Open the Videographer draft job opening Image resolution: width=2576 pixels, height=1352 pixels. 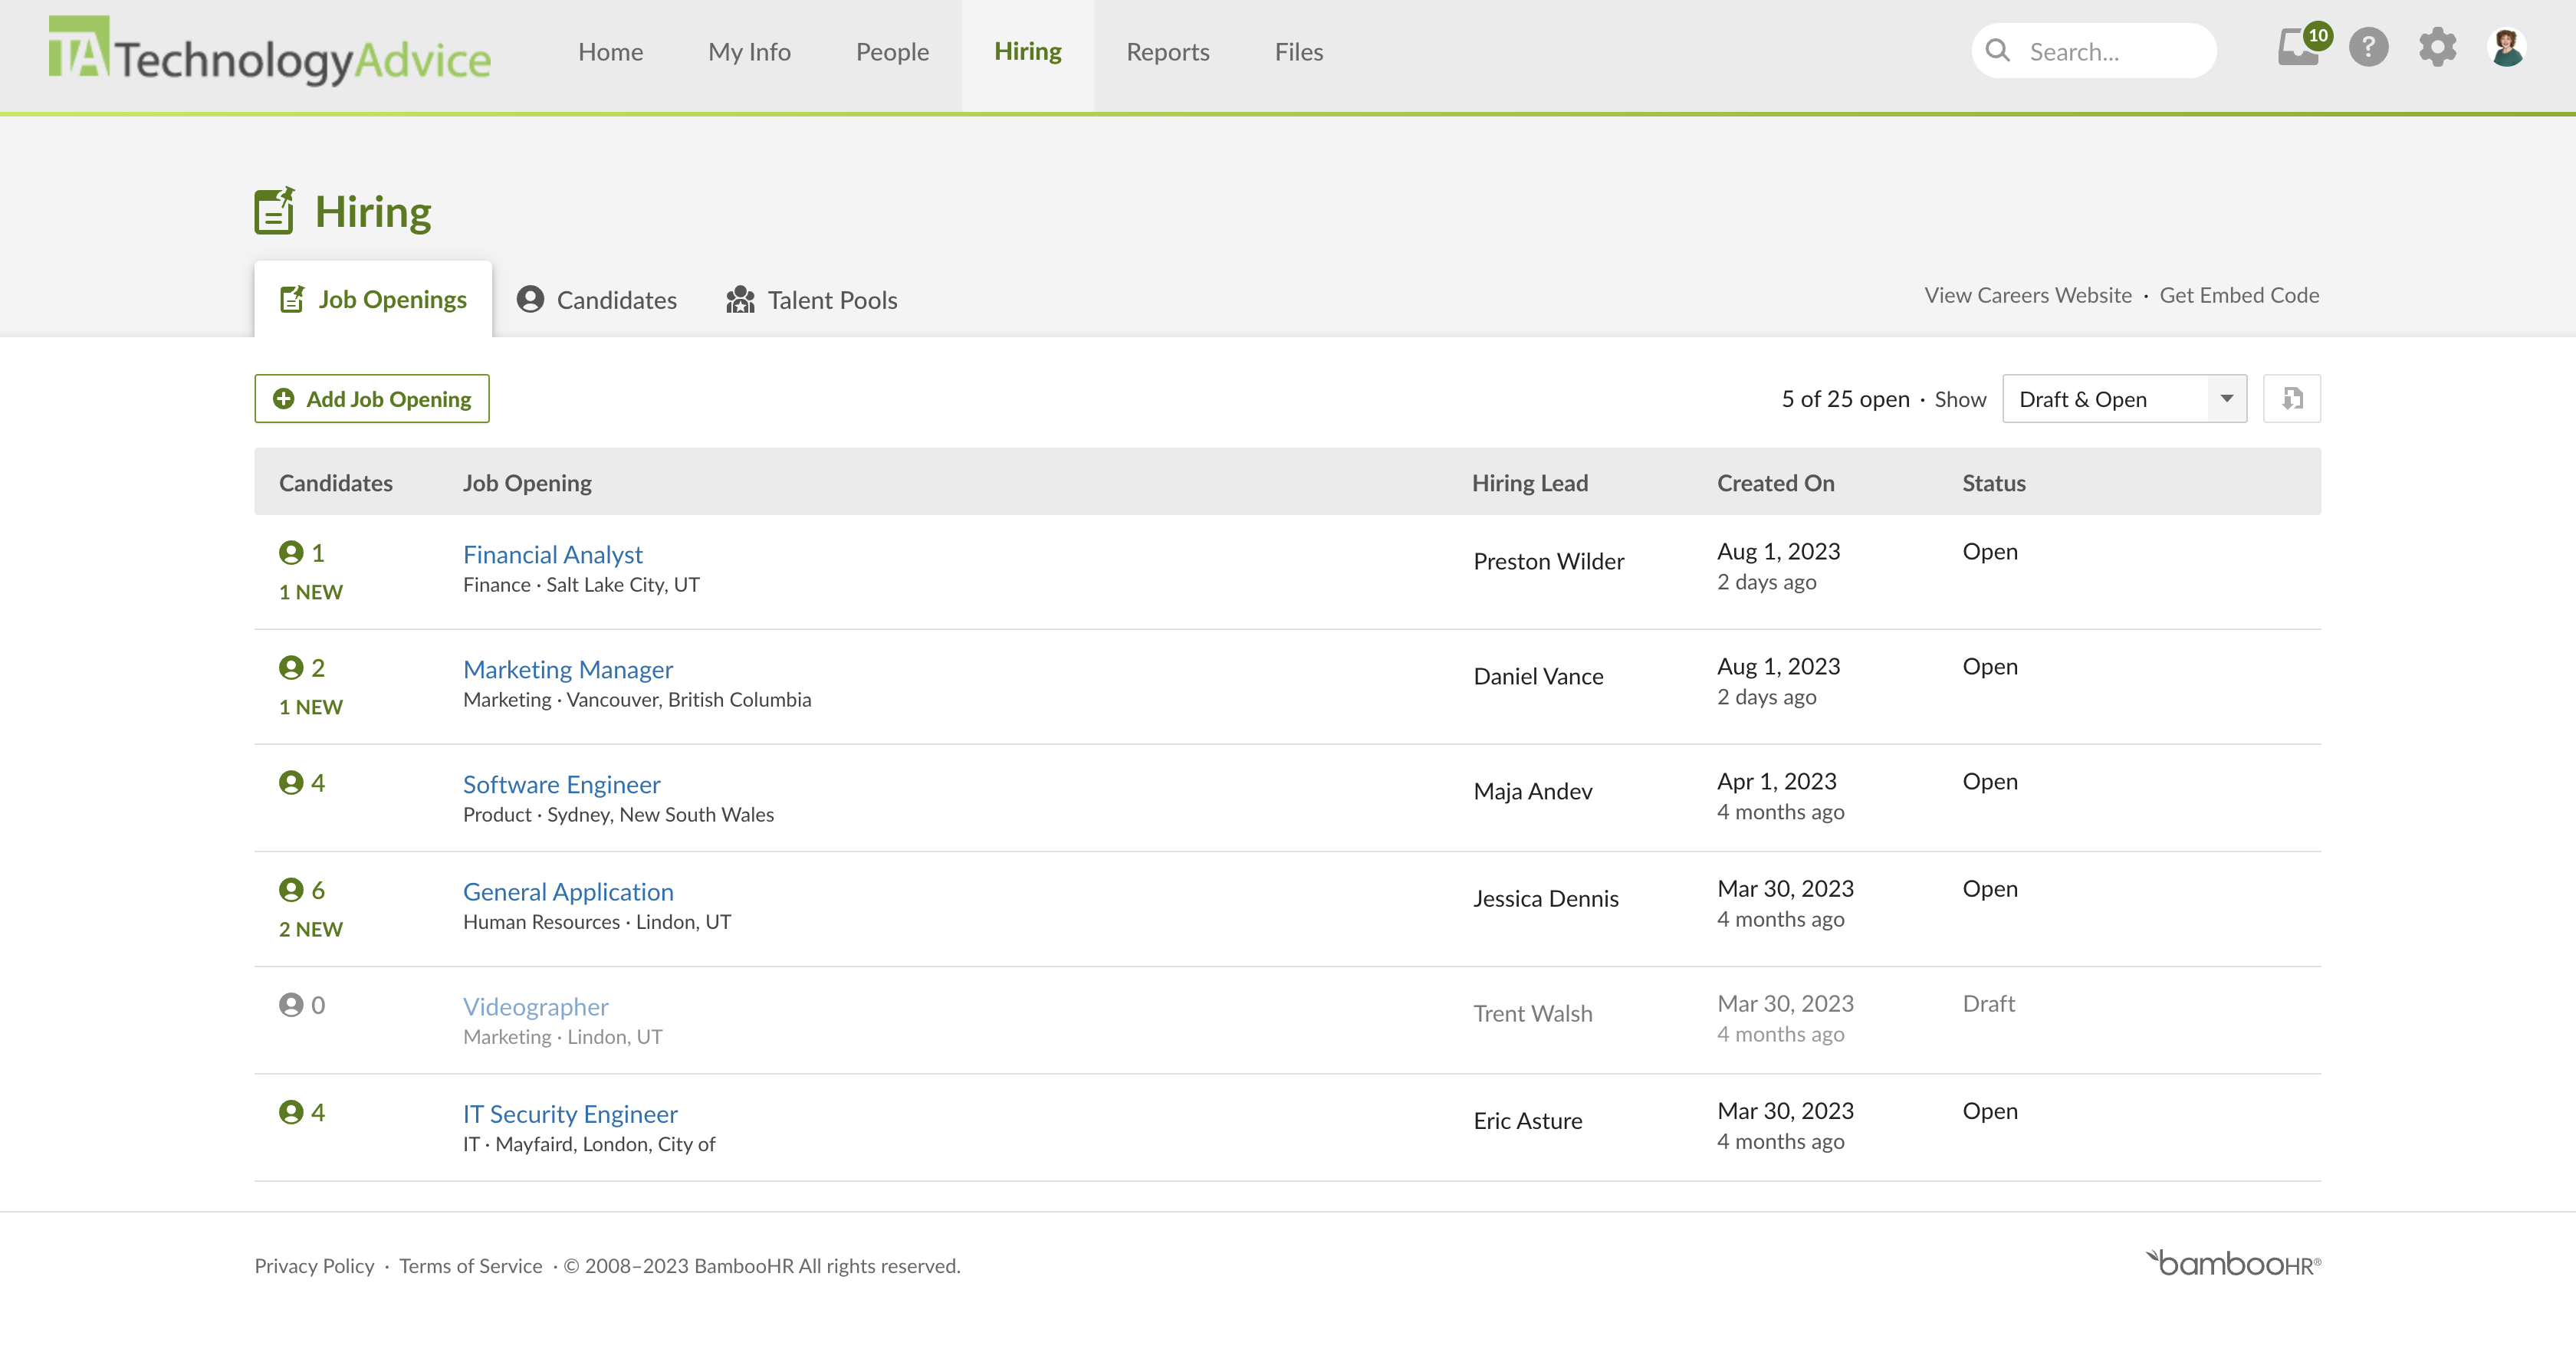coord(535,1006)
